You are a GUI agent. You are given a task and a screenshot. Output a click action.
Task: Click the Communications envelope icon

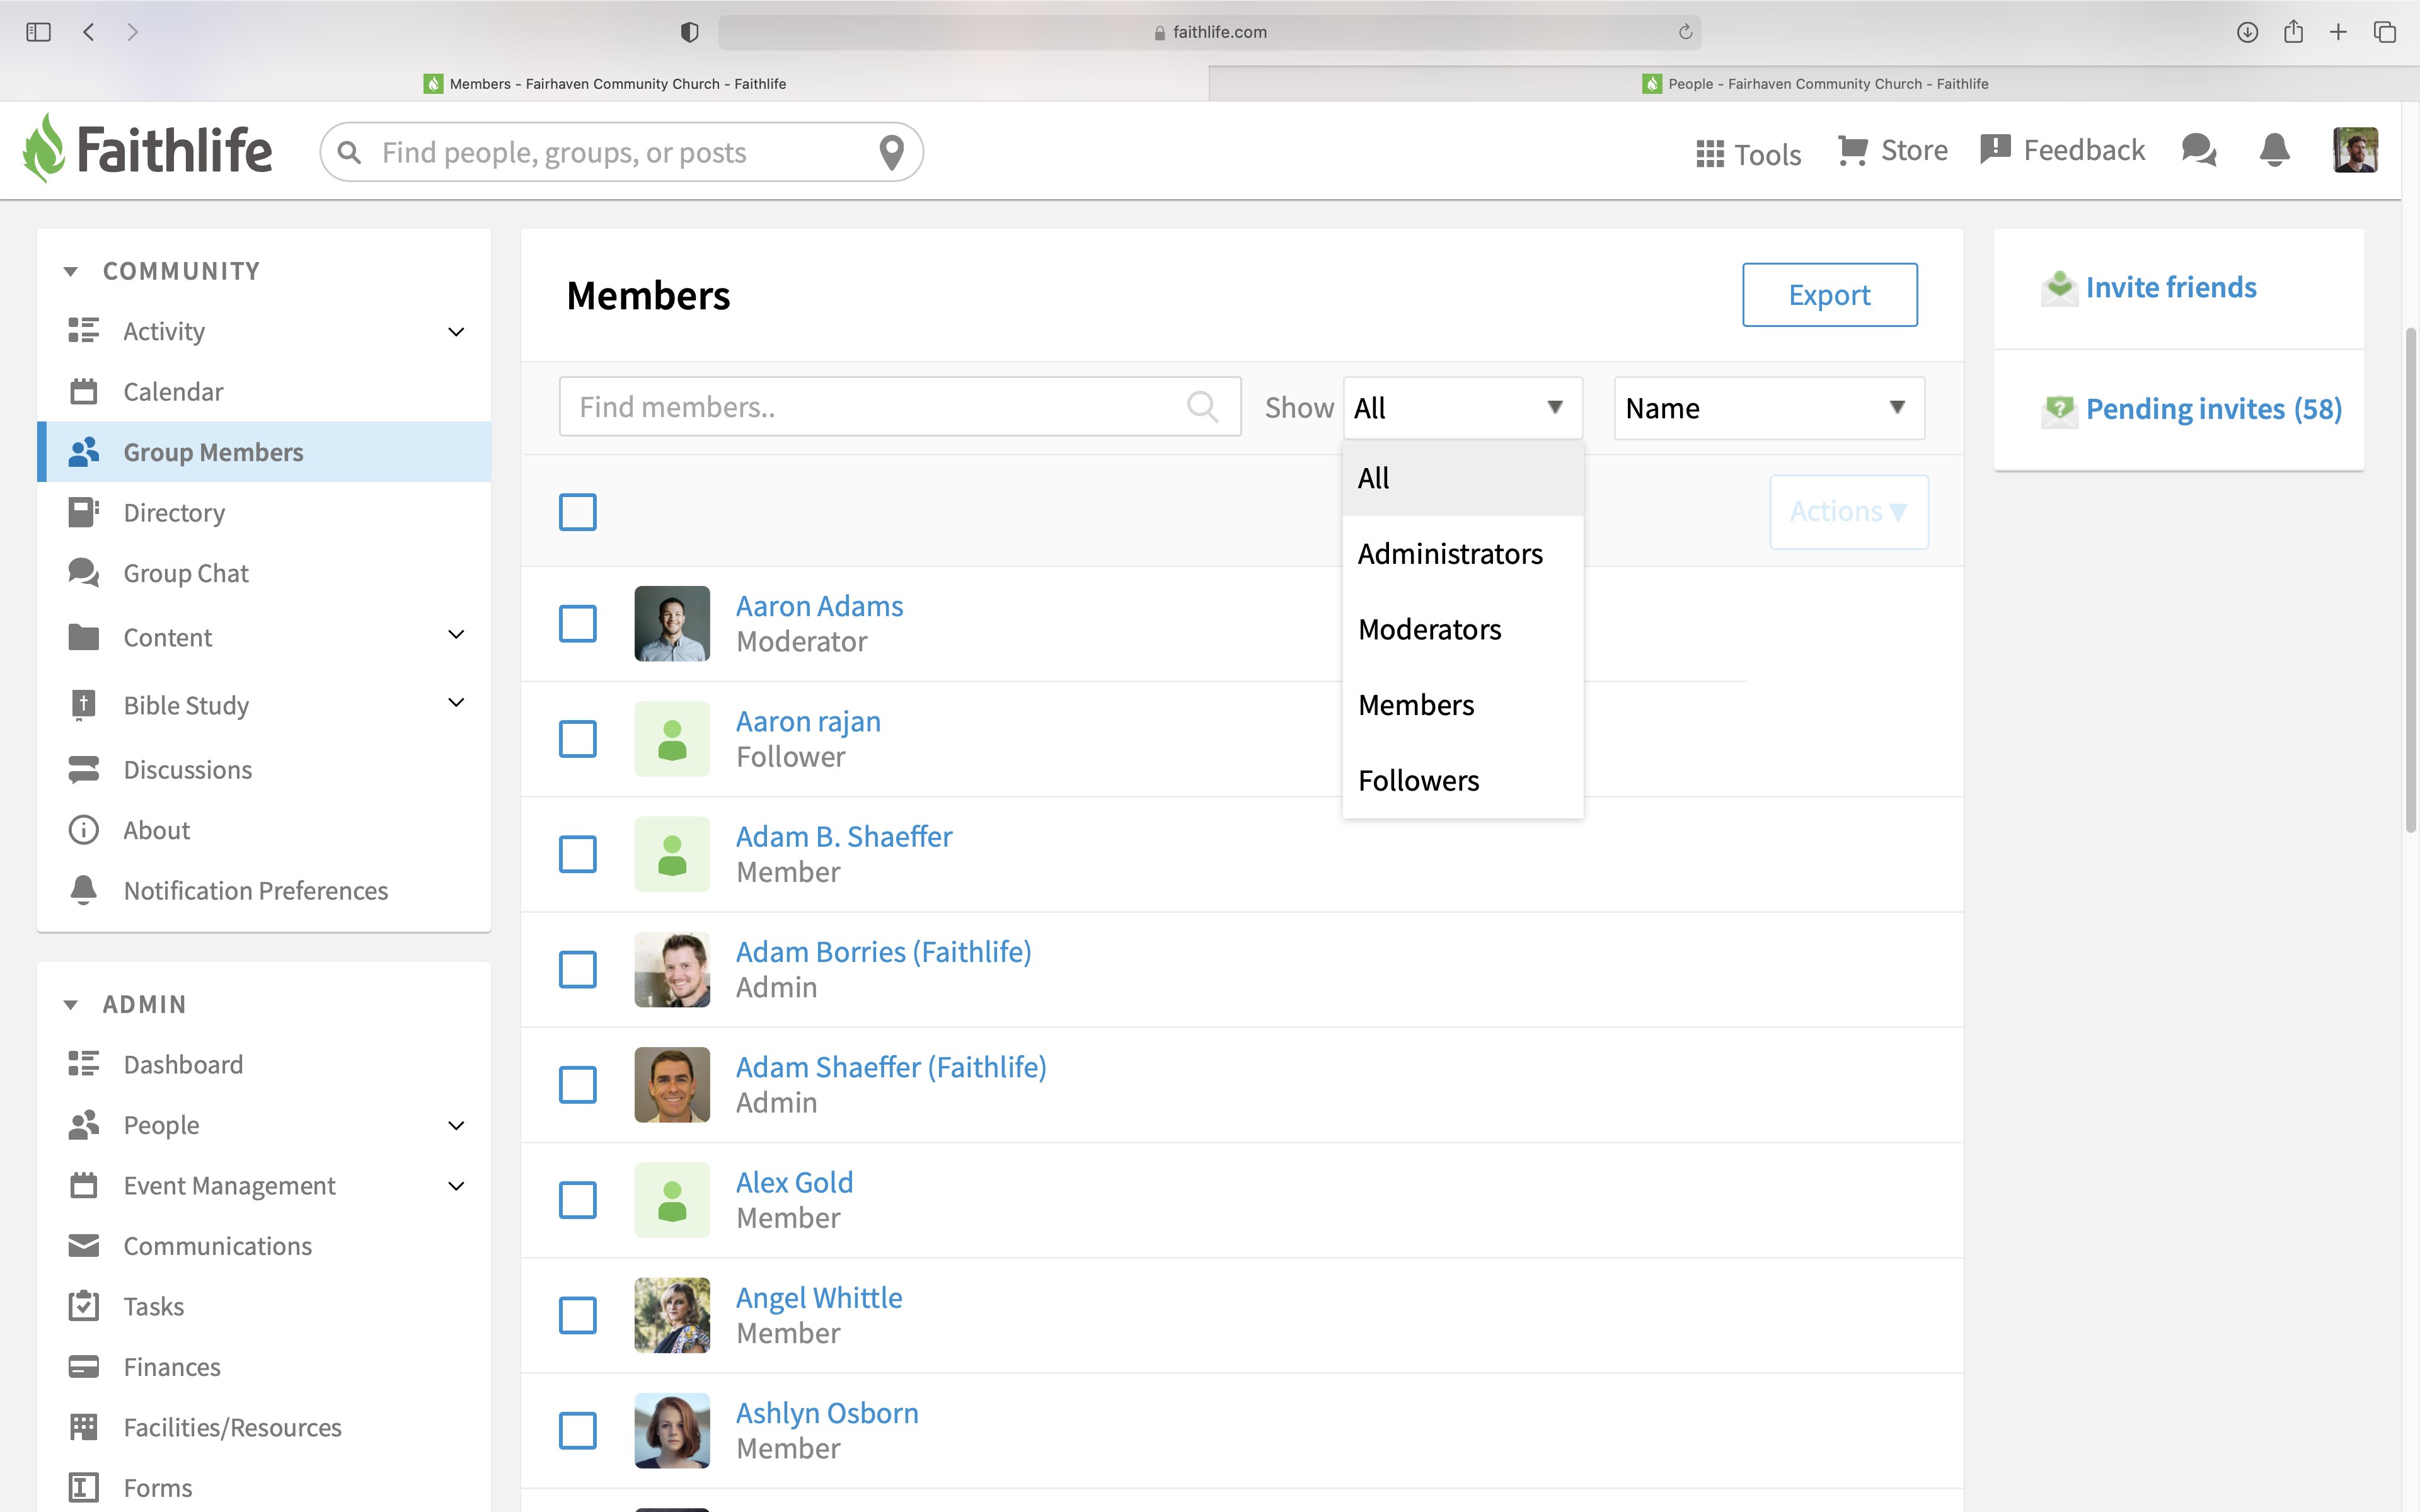[x=84, y=1245]
